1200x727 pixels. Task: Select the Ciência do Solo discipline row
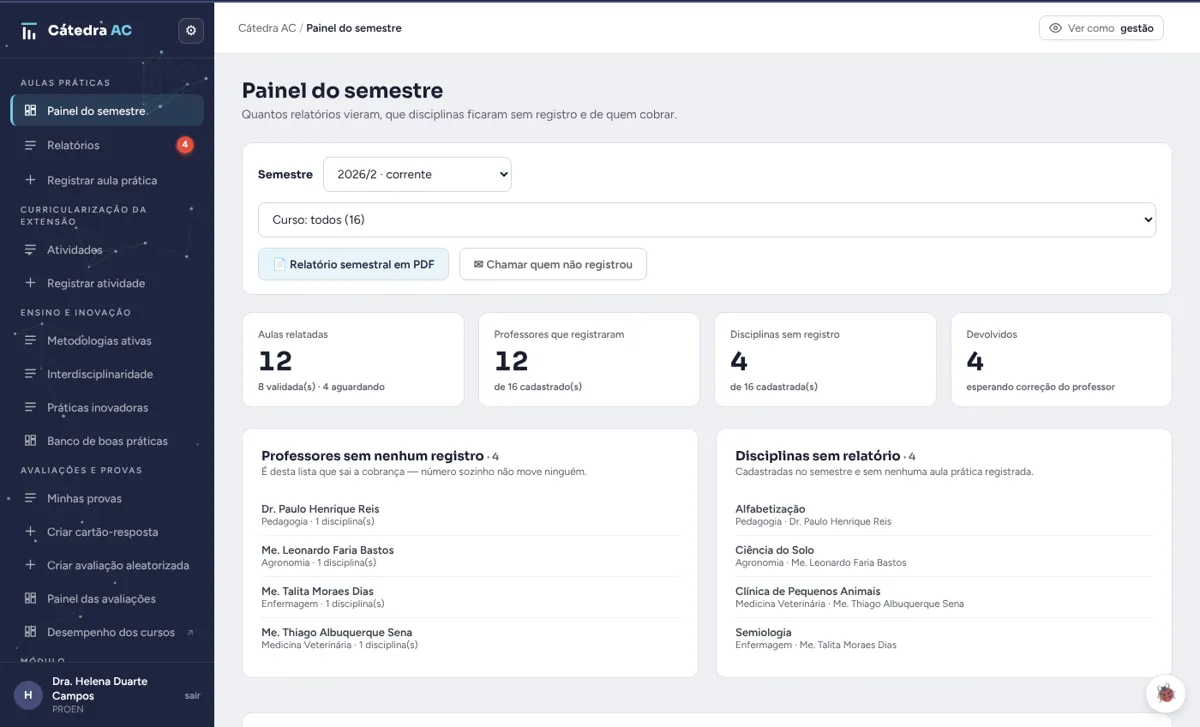pyautogui.click(x=944, y=556)
